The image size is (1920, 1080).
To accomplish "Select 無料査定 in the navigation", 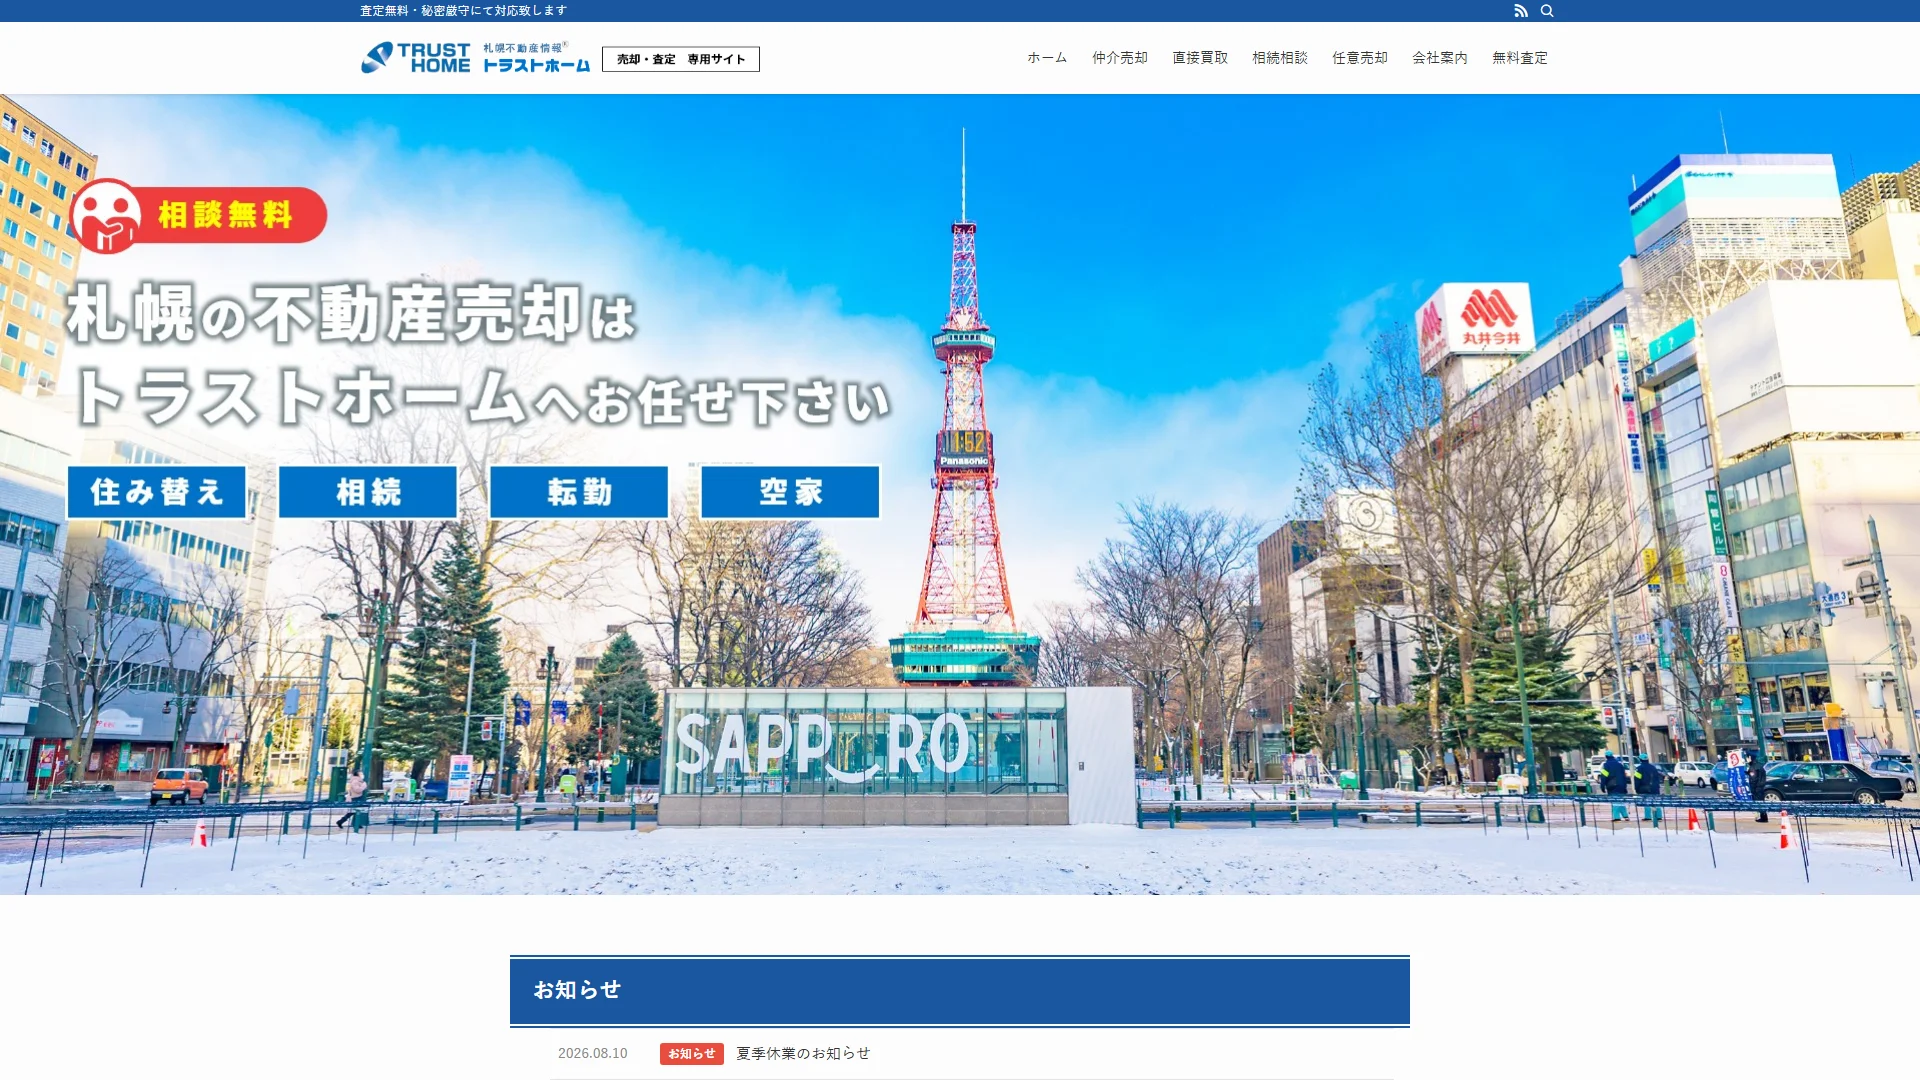I will pos(1520,58).
